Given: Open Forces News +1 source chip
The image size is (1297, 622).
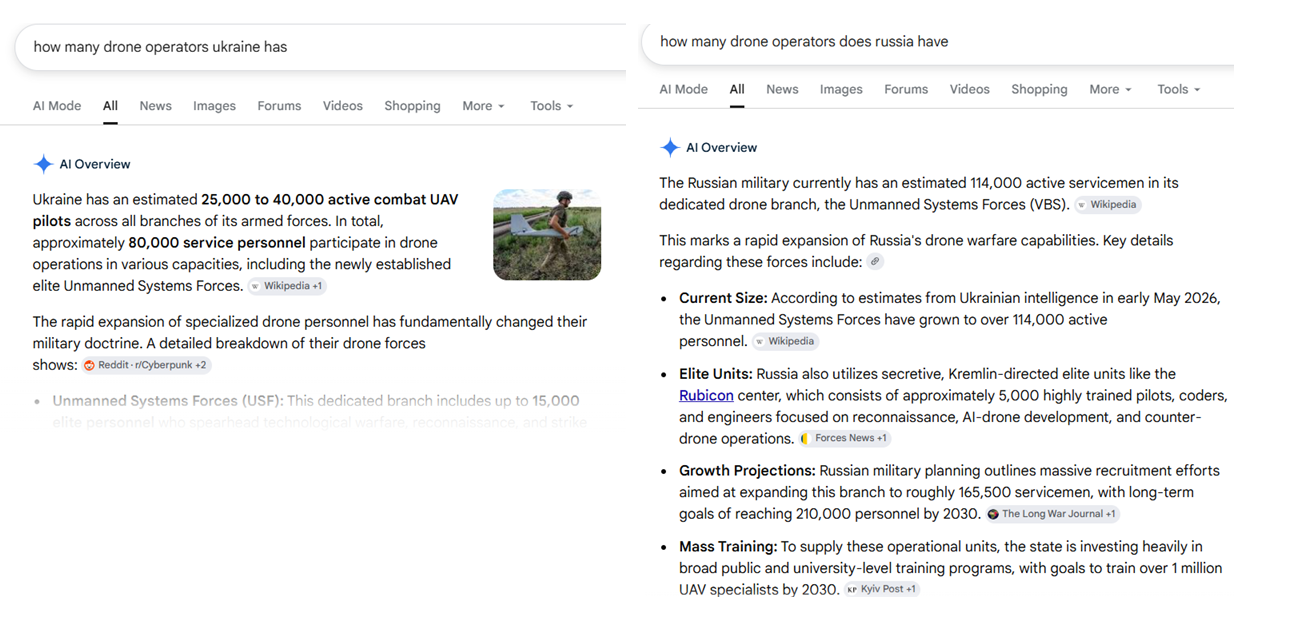Looking at the screenshot, I should (x=844, y=438).
